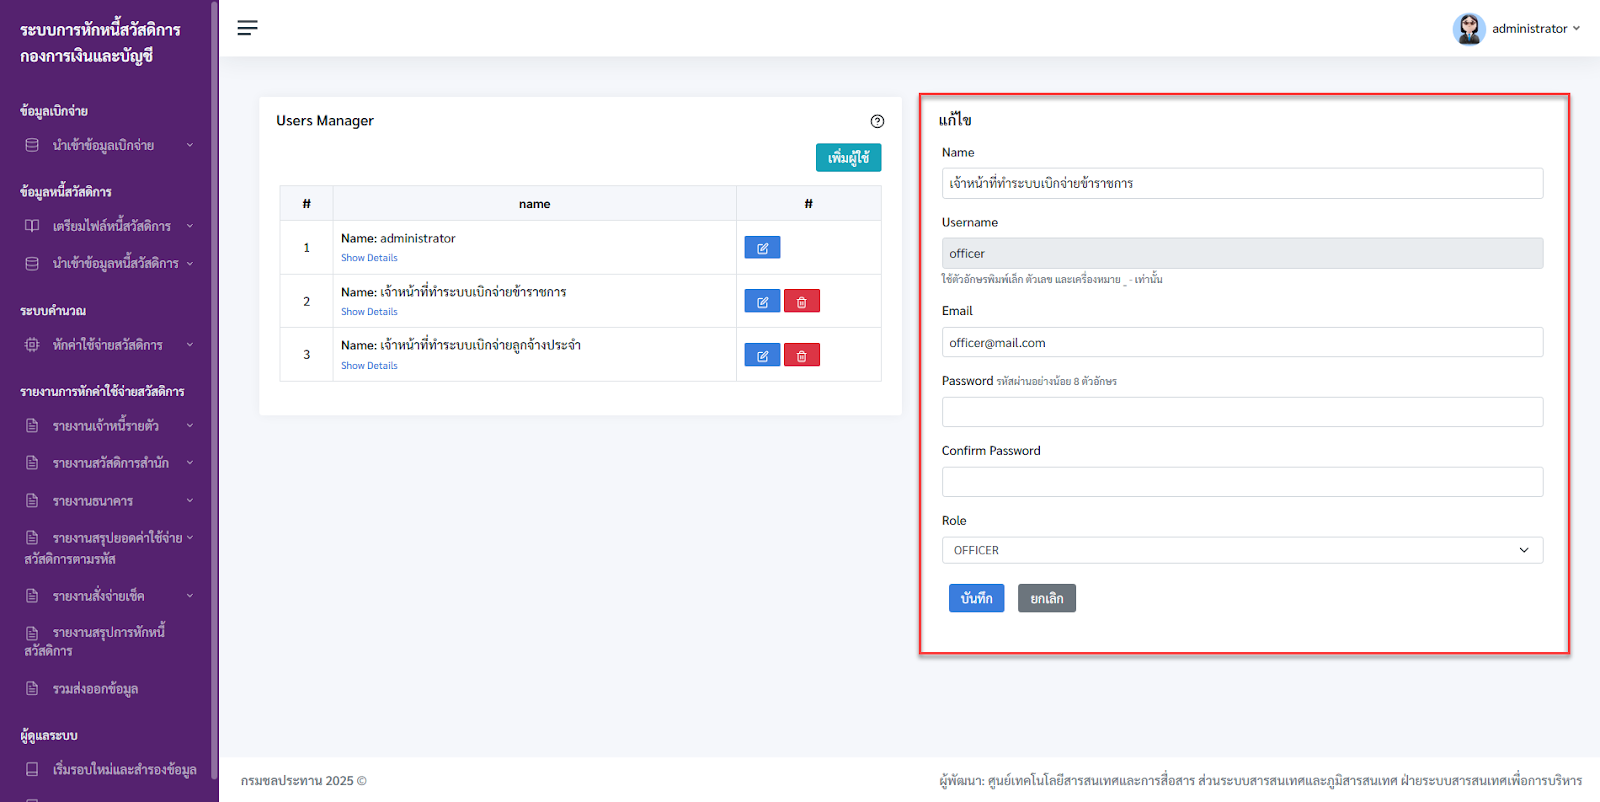The height and width of the screenshot is (802, 1600).
Task: Expand the รายงานธนาคาร submenu chevron
Action: 190,501
